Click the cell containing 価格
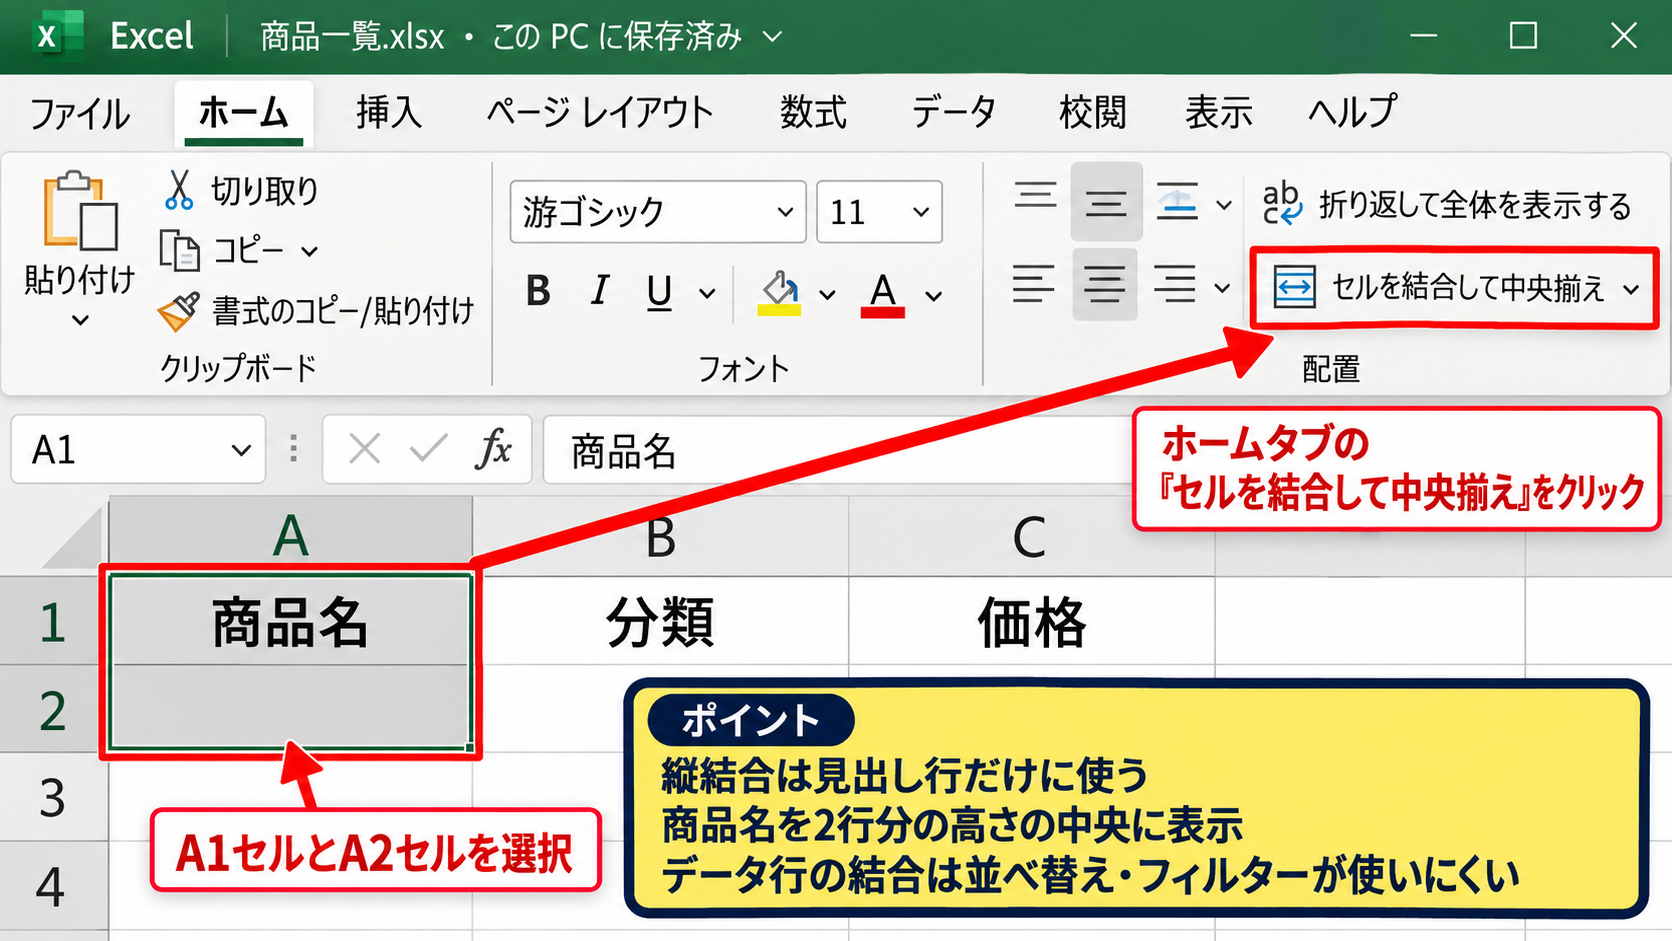Viewport: 1672px width, 941px height. point(1031,621)
